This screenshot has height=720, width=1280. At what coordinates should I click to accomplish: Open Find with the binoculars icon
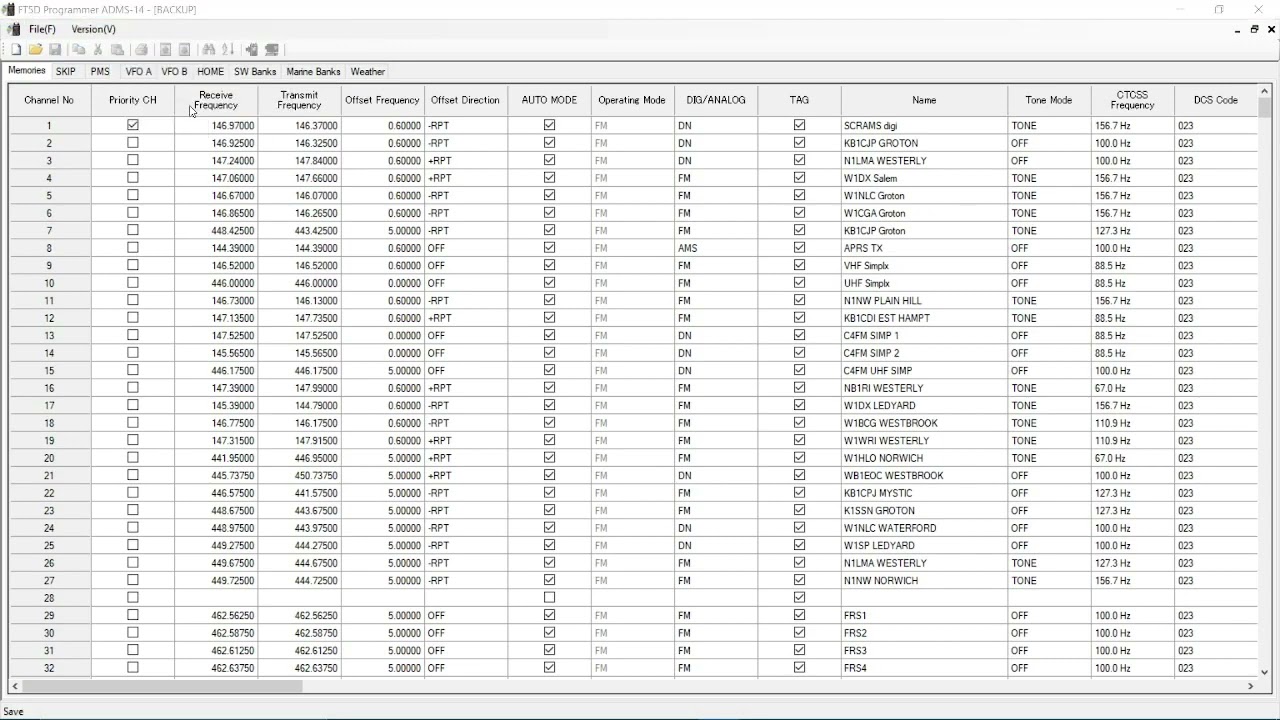click(208, 50)
